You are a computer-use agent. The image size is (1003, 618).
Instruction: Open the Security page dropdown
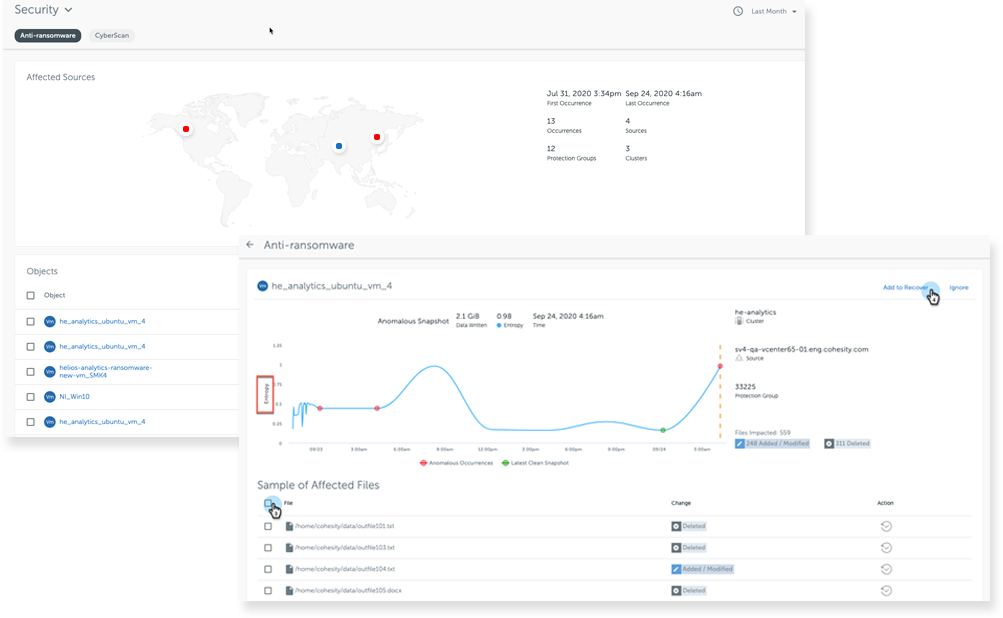(x=68, y=10)
